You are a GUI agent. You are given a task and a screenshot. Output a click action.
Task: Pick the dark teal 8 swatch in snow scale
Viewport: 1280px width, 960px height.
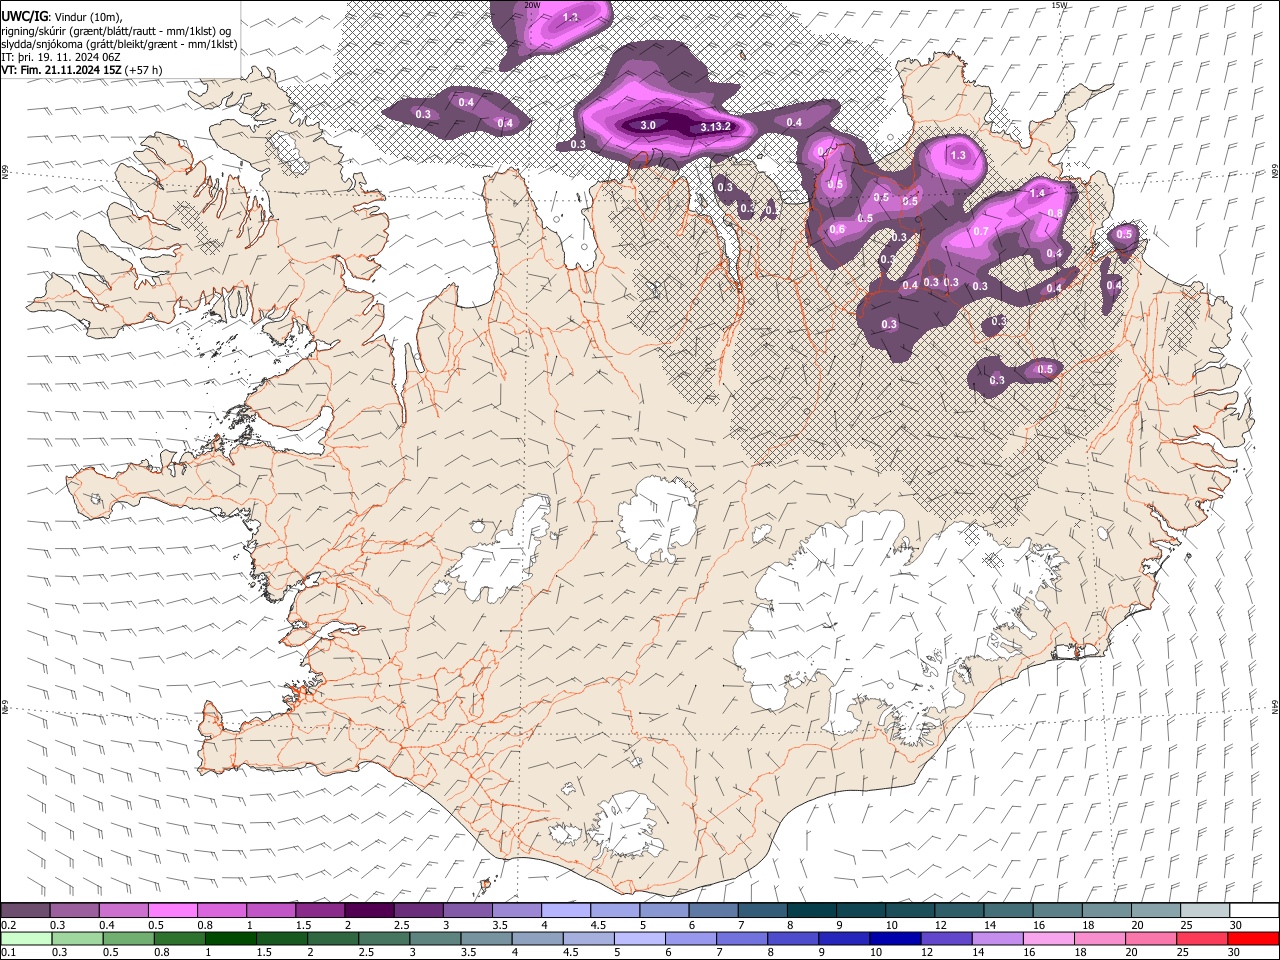click(812, 910)
